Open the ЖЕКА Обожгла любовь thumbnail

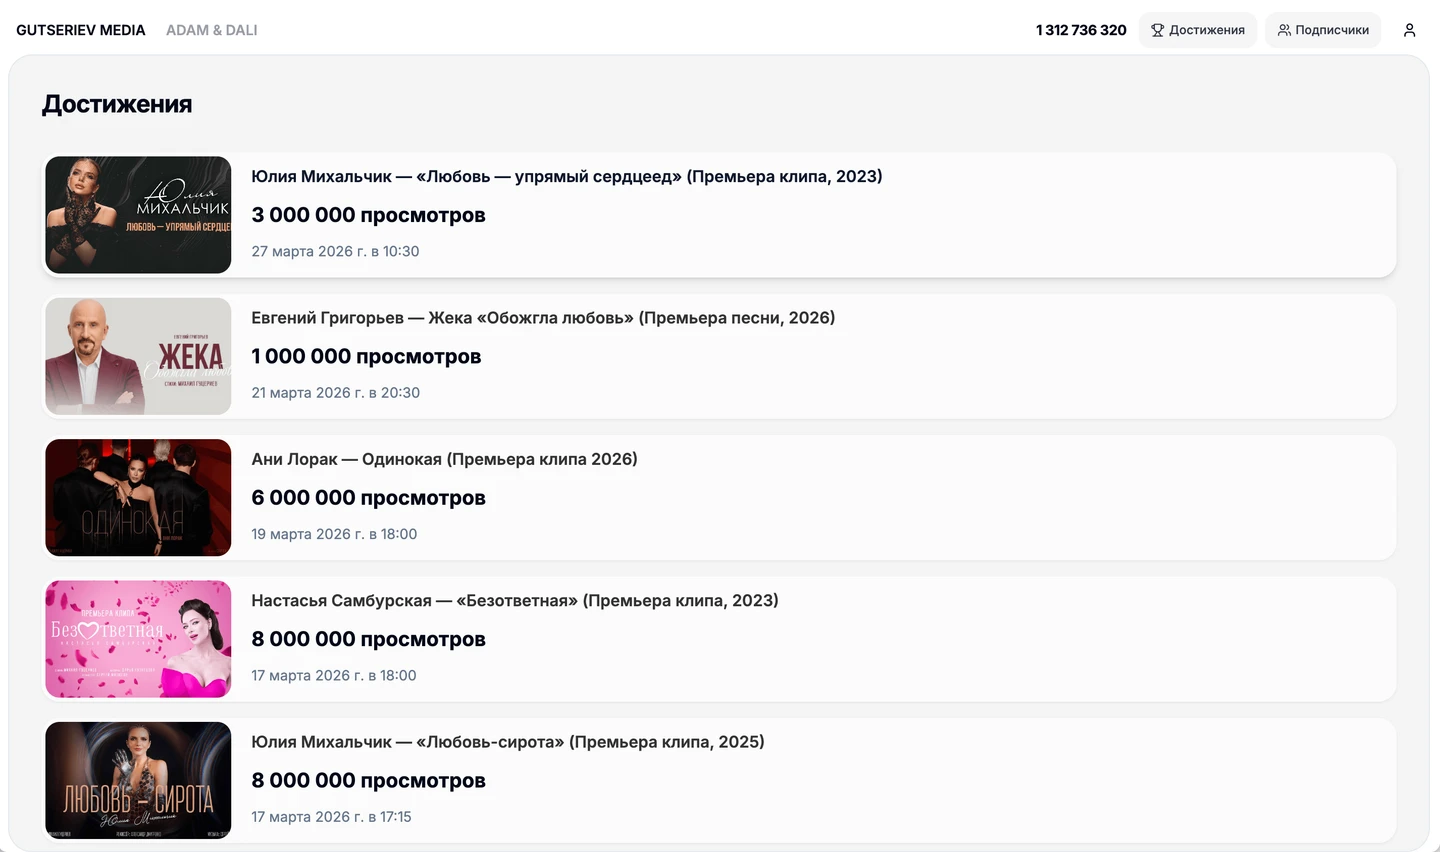point(138,356)
